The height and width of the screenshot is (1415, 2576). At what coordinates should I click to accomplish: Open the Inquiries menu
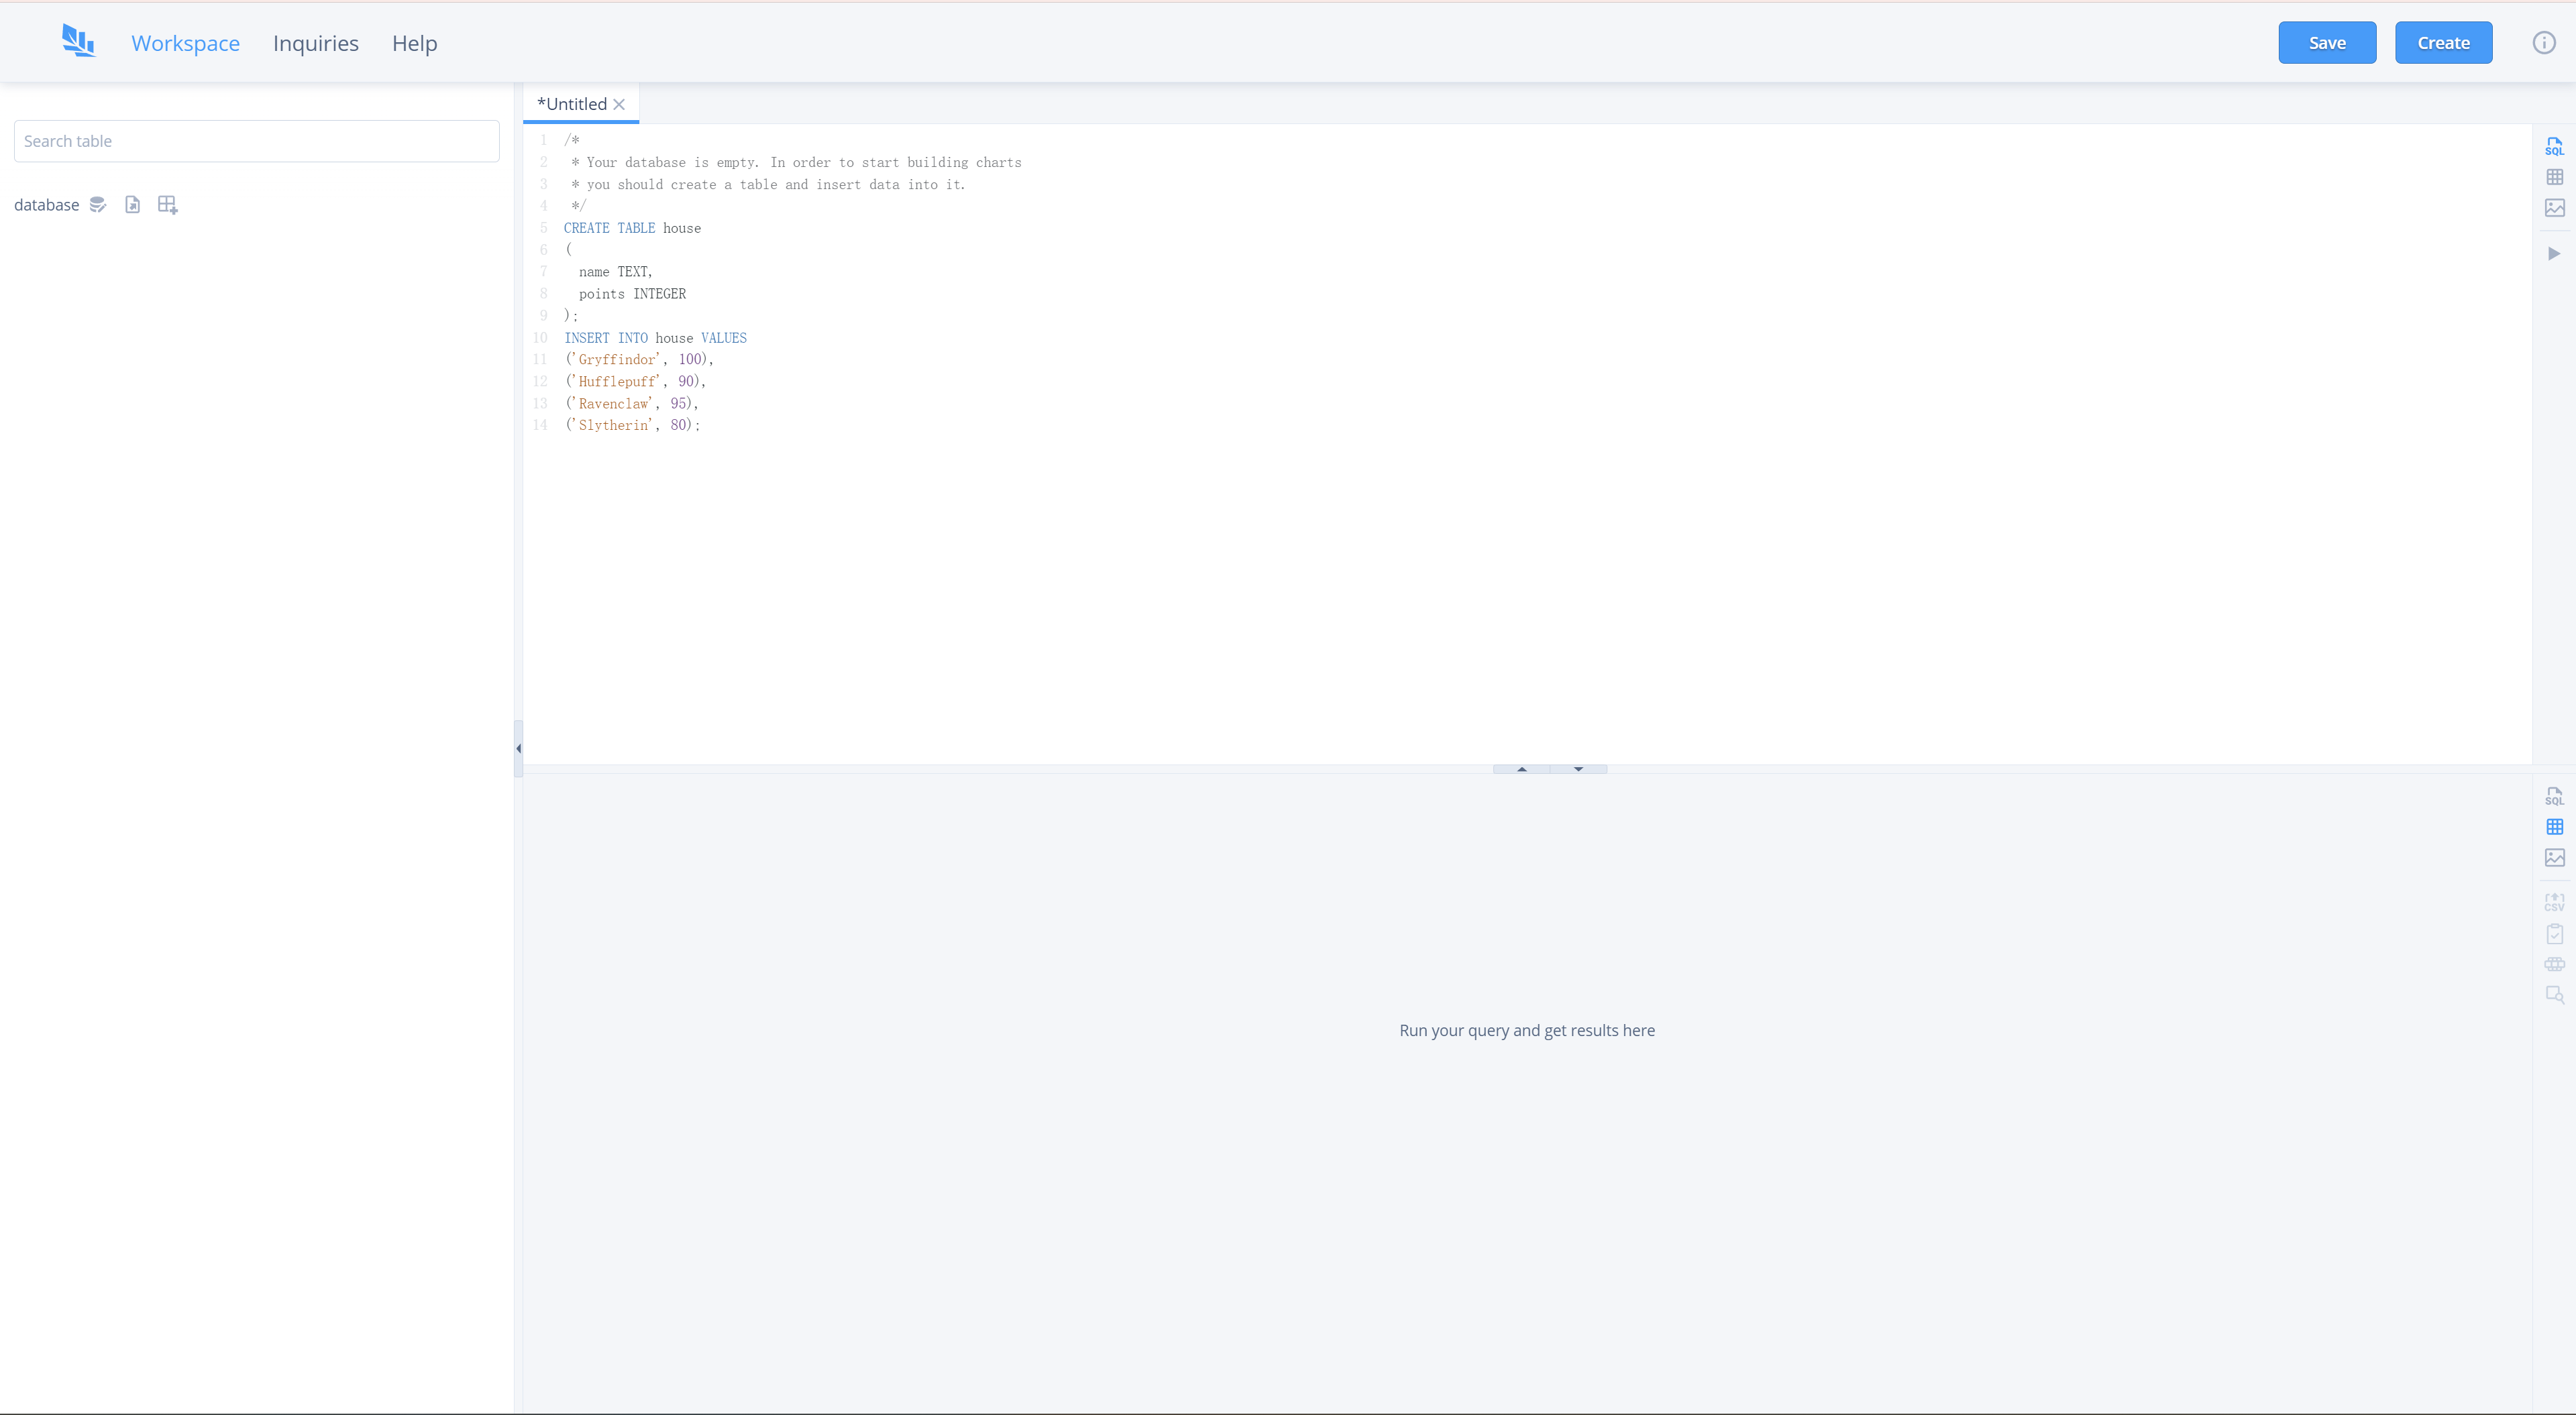click(315, 43)
